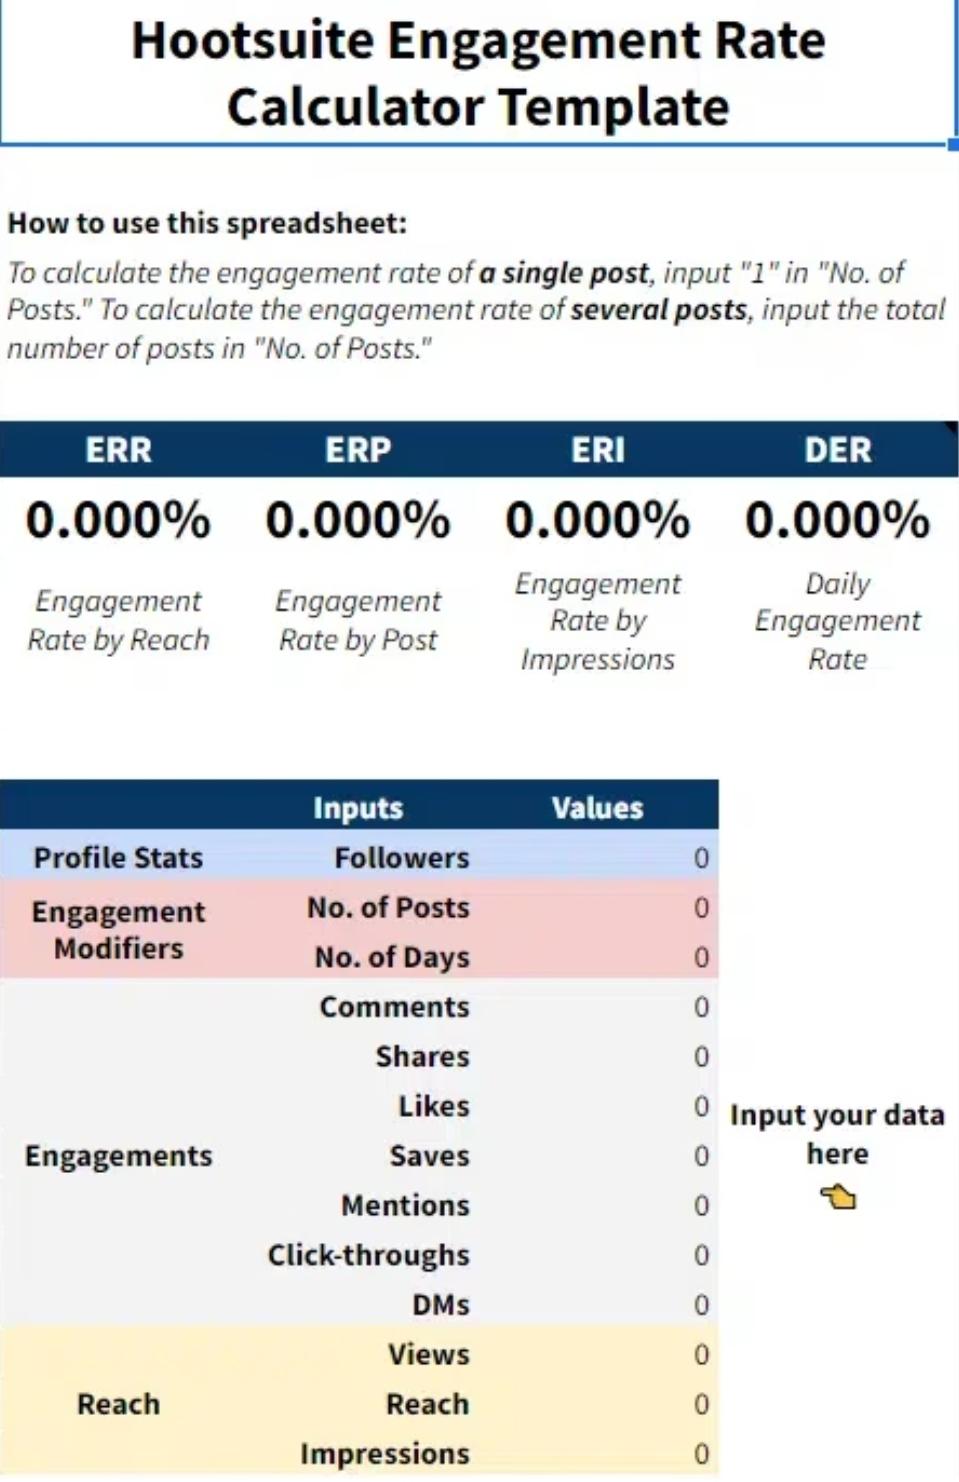Click the "Input your data here" note
This screenshot has height=1482, width=959.
pos(838,1134)
